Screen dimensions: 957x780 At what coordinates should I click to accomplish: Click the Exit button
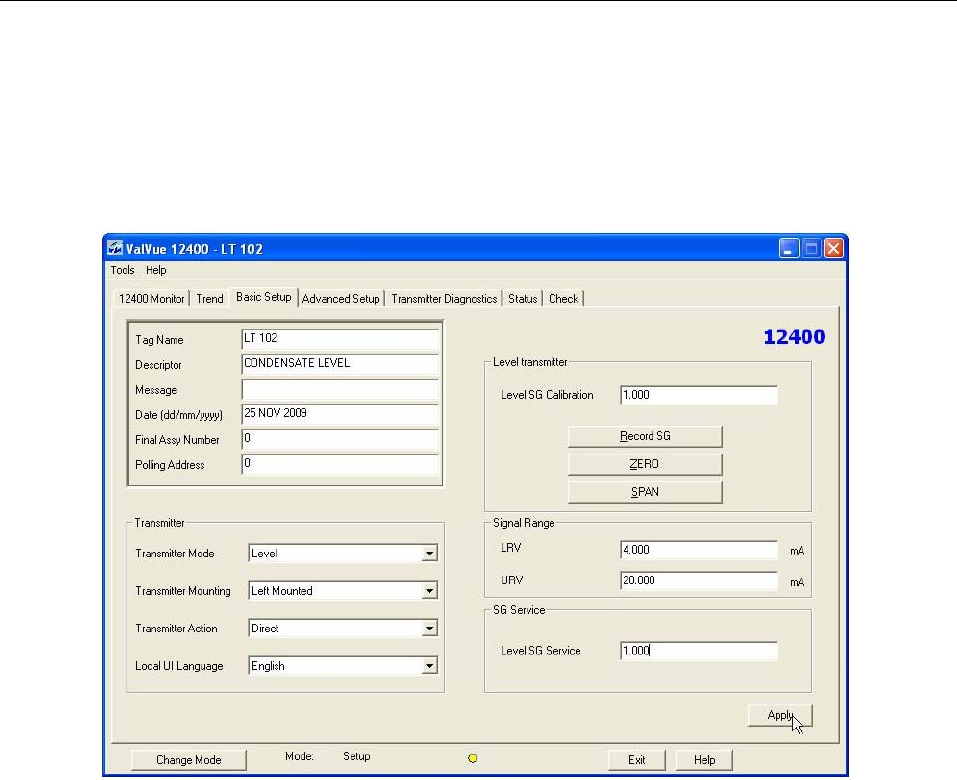point(637,760)
